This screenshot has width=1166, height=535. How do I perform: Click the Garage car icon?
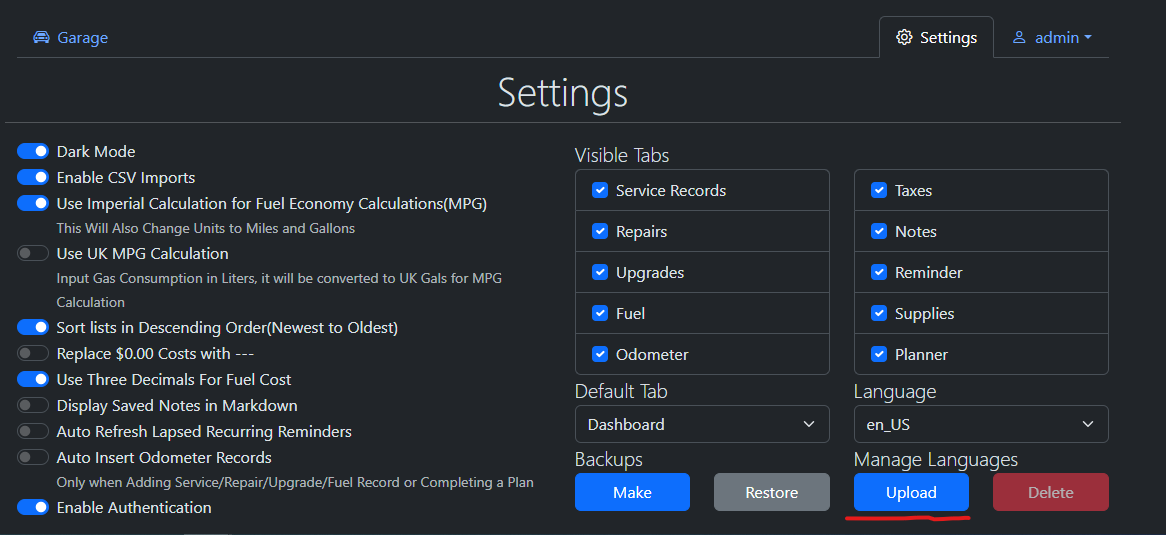pos(41,38)
